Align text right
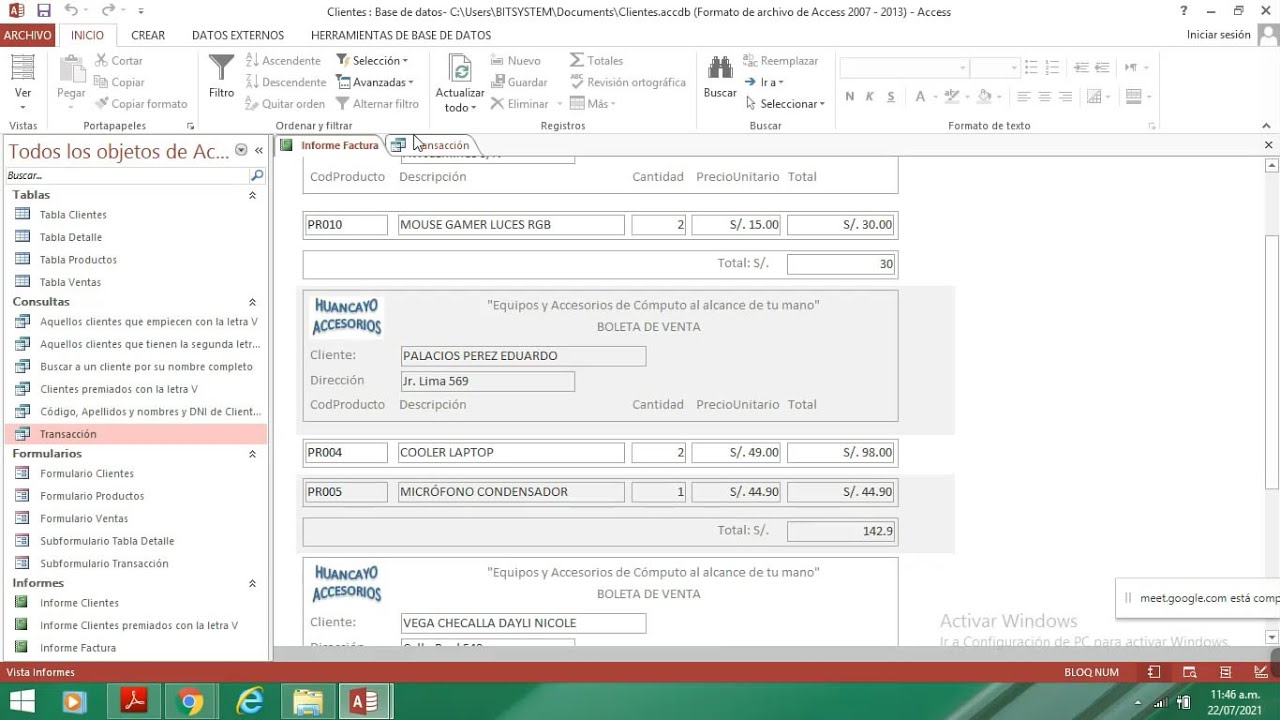The height and width of the screenshot is (720, 1280). (1066, 97)
